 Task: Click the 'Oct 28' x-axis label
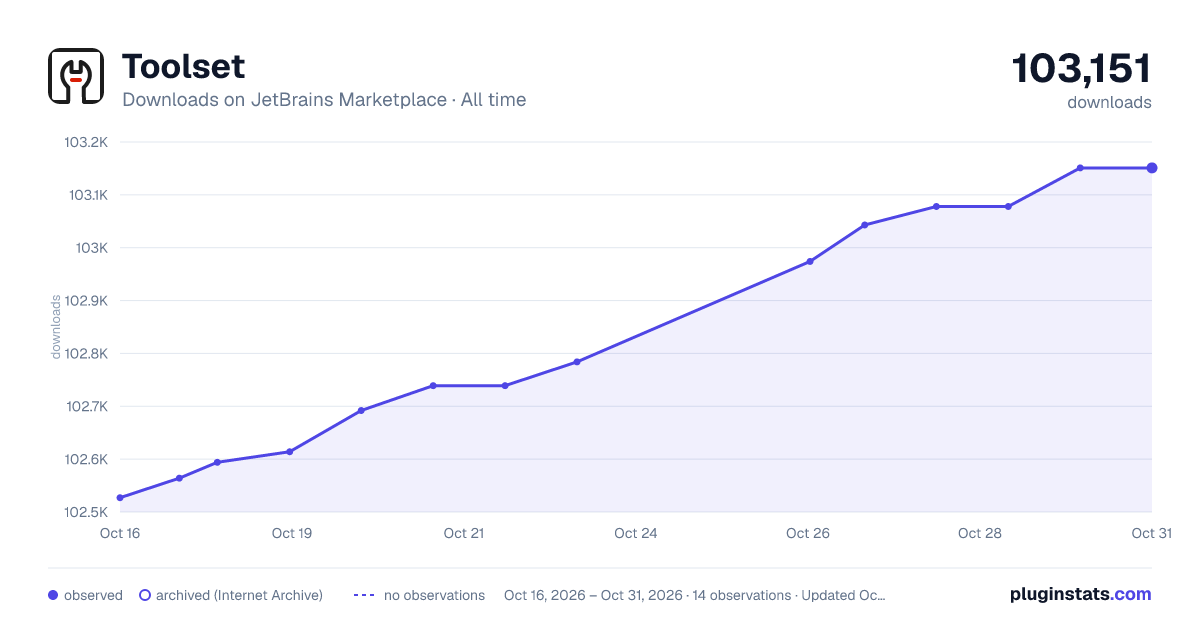980,533
